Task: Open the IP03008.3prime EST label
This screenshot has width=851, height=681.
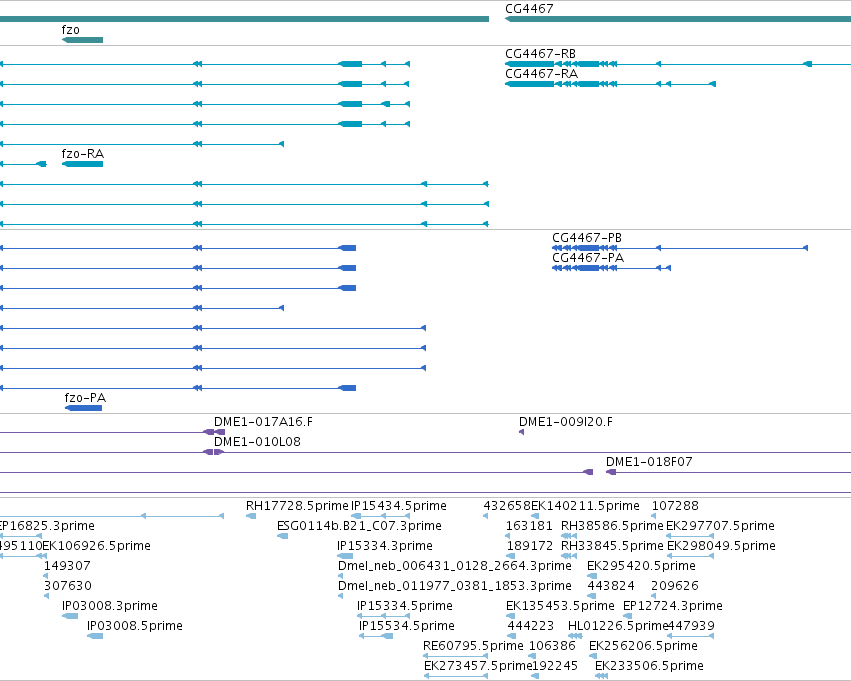Action: pyautogui.click(x=110, y=606)
